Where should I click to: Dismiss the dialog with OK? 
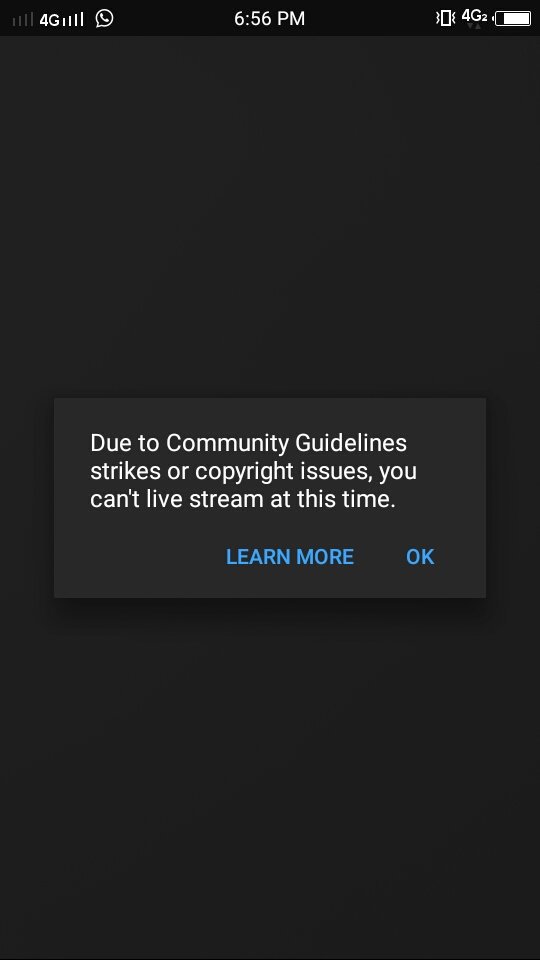tap(420, 557)
